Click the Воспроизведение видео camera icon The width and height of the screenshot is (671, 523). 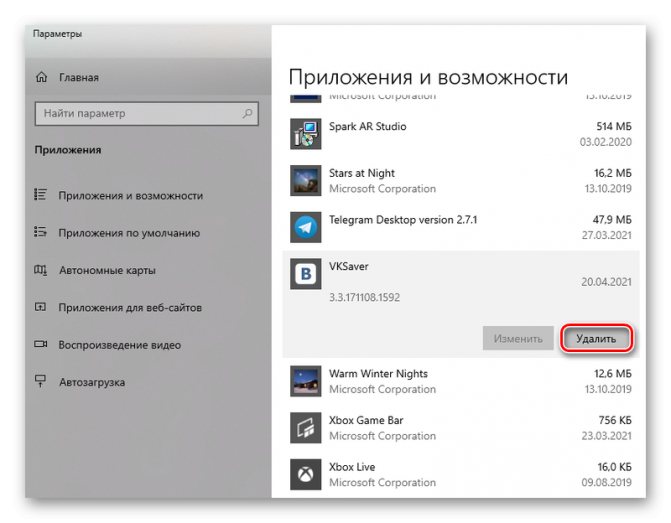(x=40, y=344)
